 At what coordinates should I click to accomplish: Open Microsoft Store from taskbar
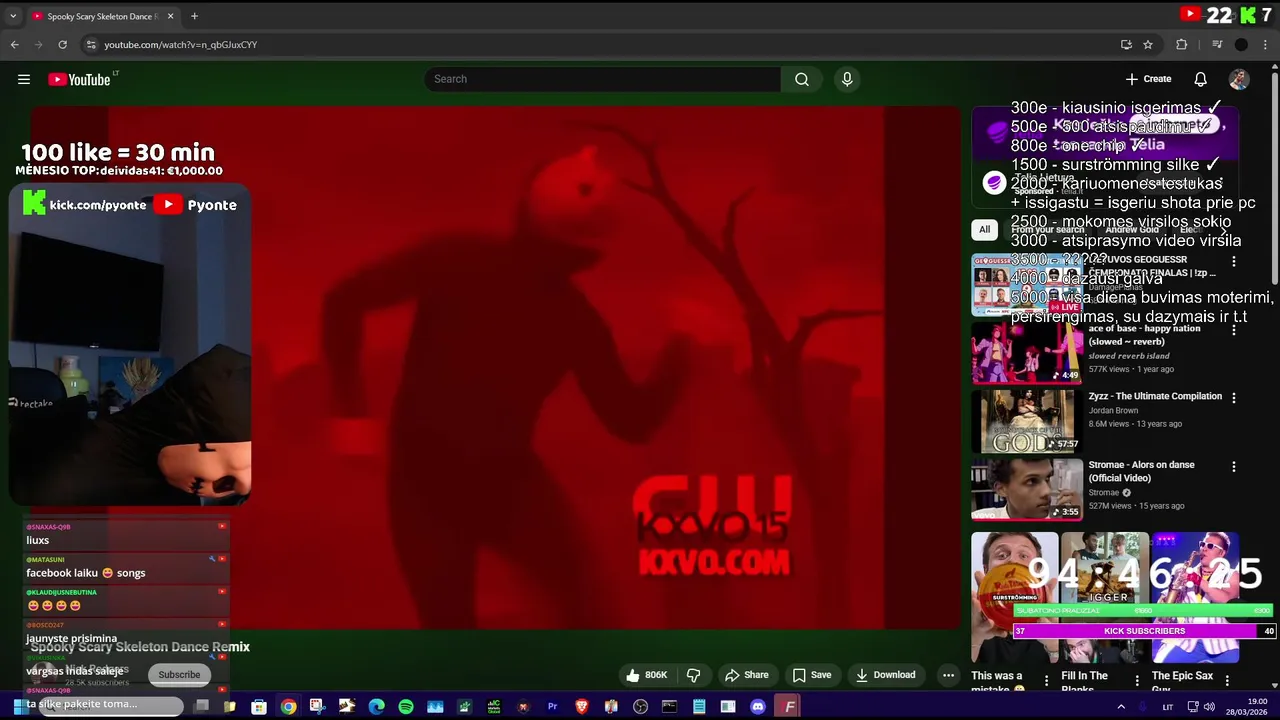coord(259,707)
